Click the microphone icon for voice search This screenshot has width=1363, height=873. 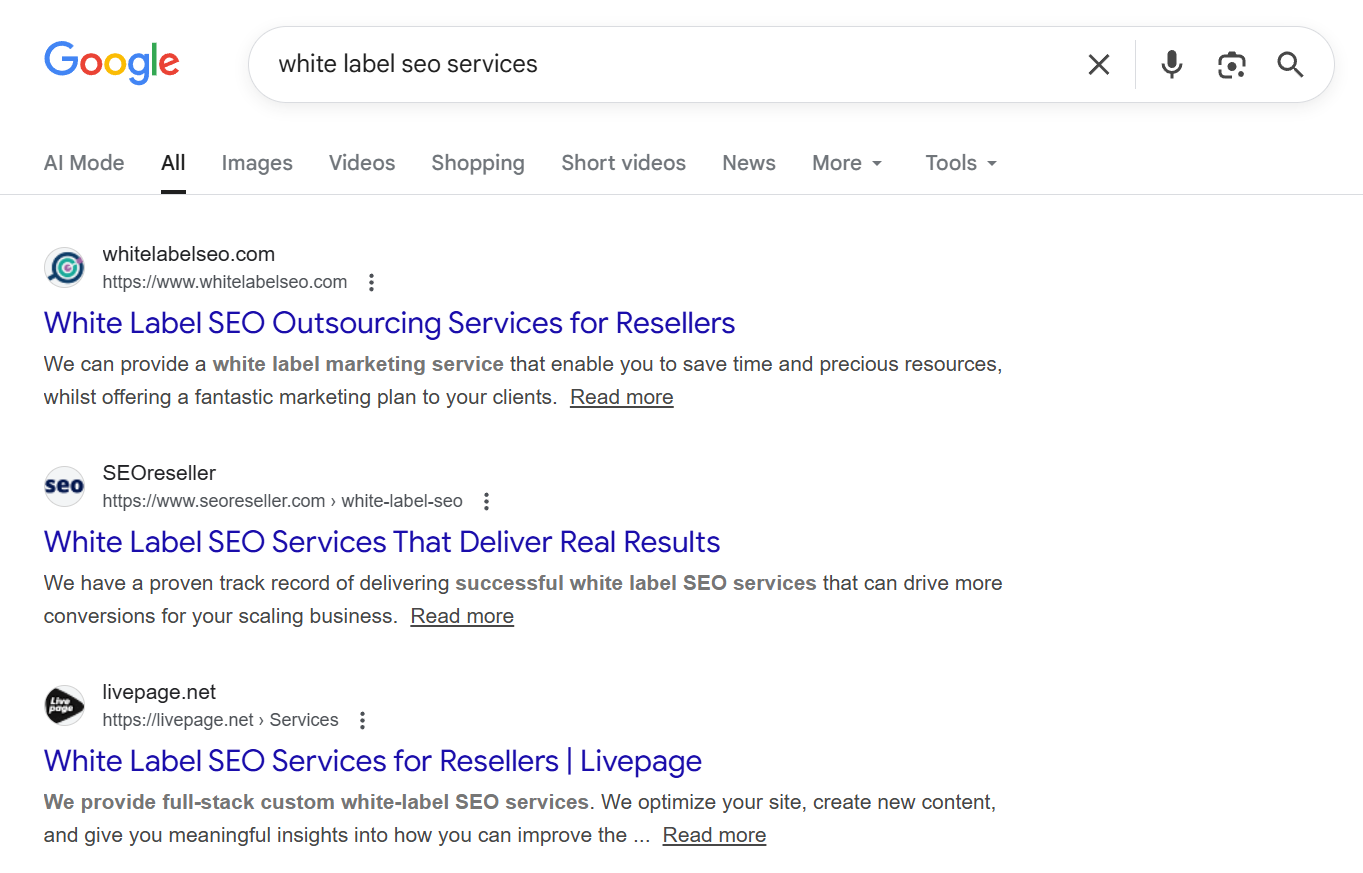click(1170, 63)
